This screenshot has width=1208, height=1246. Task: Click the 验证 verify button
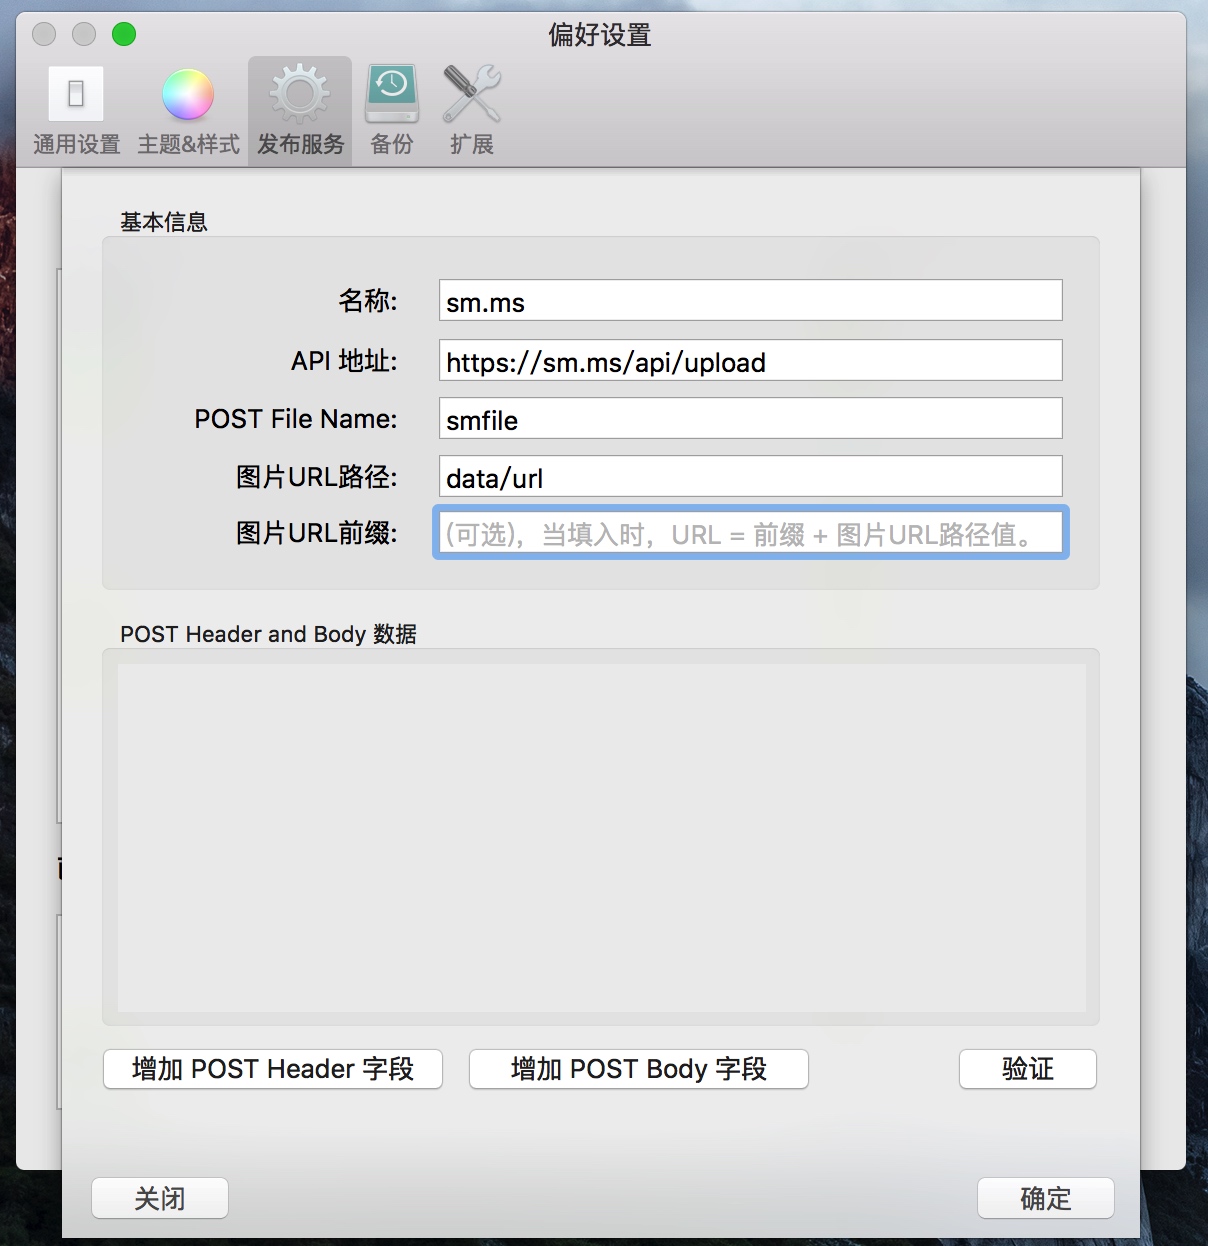[1028, 1069]
